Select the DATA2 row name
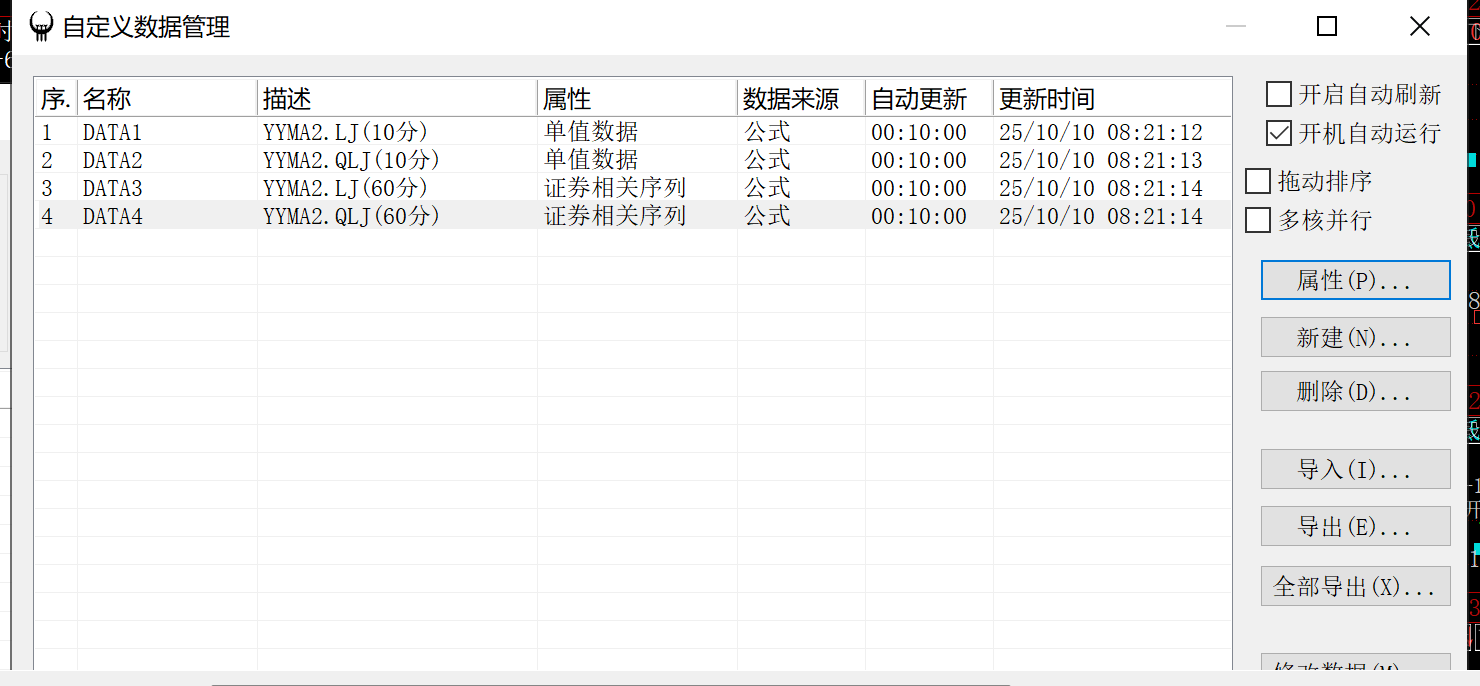 pyautogui.click(x=113, y=160)
